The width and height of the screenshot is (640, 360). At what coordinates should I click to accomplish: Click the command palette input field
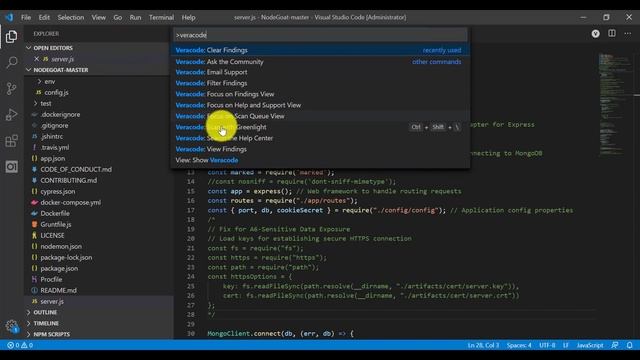[x=320, y=35]
